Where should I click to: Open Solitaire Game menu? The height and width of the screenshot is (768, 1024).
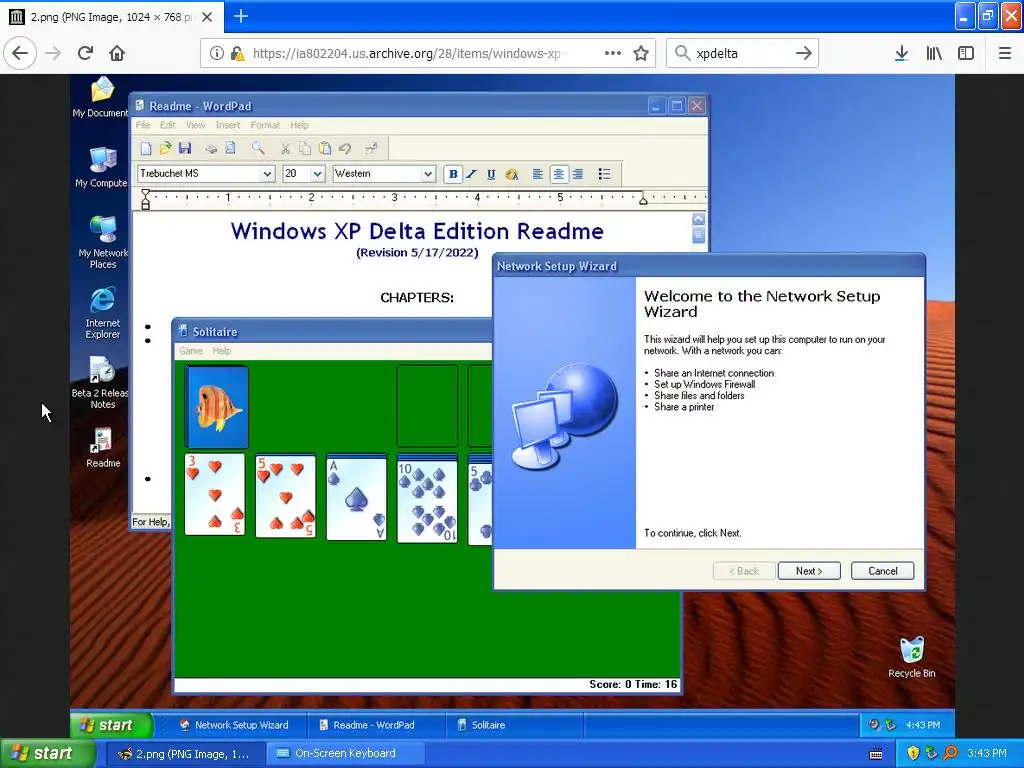(x=191, y=351)
